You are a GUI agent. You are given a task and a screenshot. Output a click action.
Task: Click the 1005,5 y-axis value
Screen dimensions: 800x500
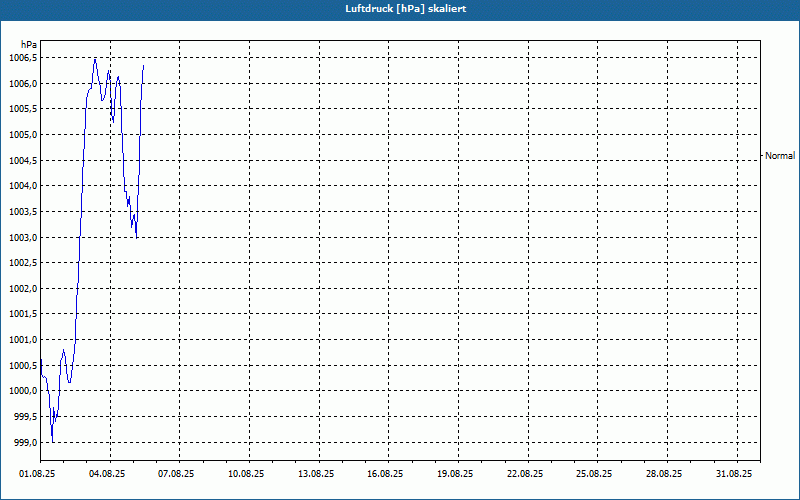click(x=23, y=109)
